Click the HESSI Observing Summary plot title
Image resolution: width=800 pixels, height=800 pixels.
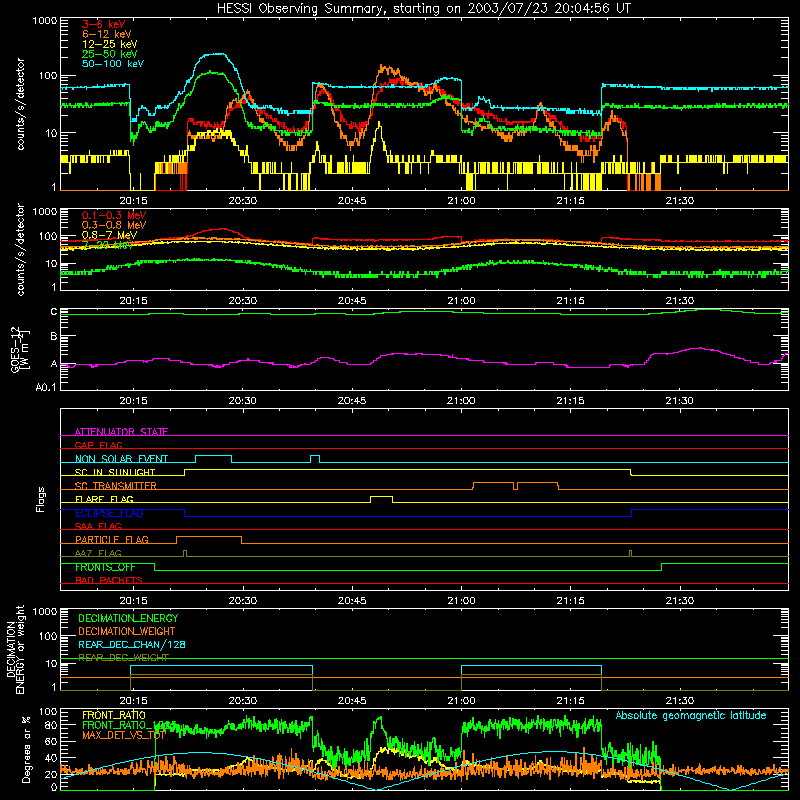click(x=423, y=9)
